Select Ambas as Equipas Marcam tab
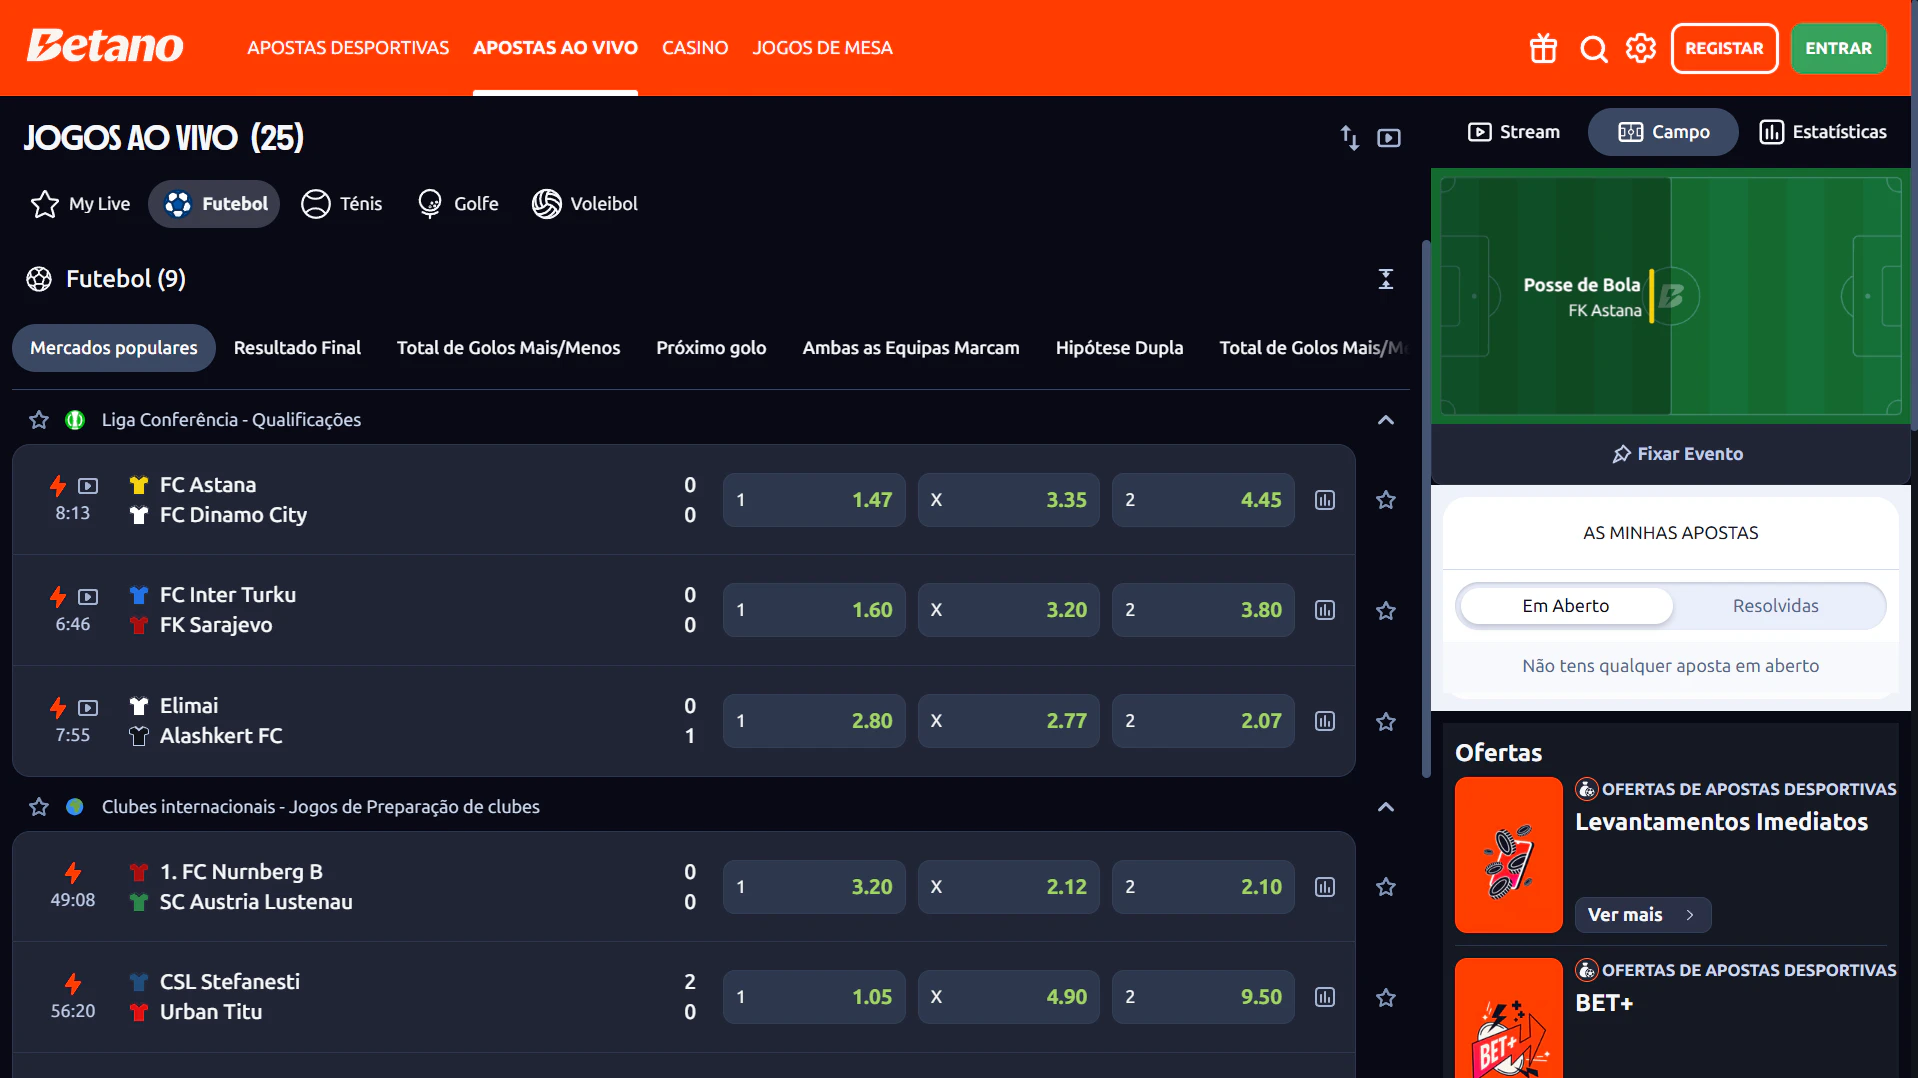 (x=911, y=348)
